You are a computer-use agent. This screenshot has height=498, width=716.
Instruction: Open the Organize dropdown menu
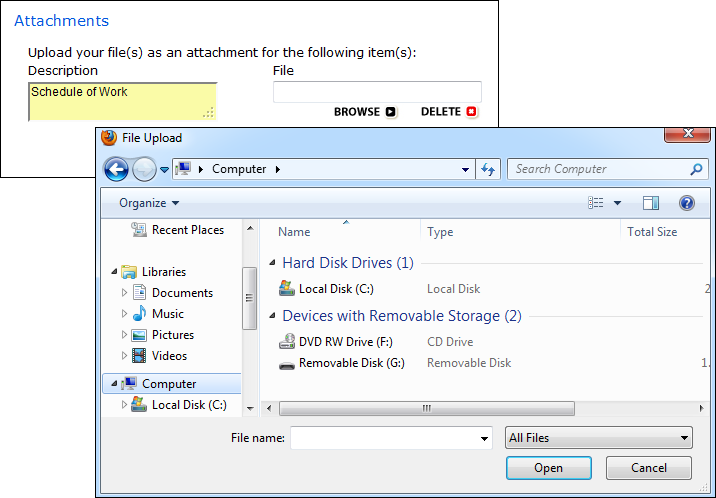(149, 203)
